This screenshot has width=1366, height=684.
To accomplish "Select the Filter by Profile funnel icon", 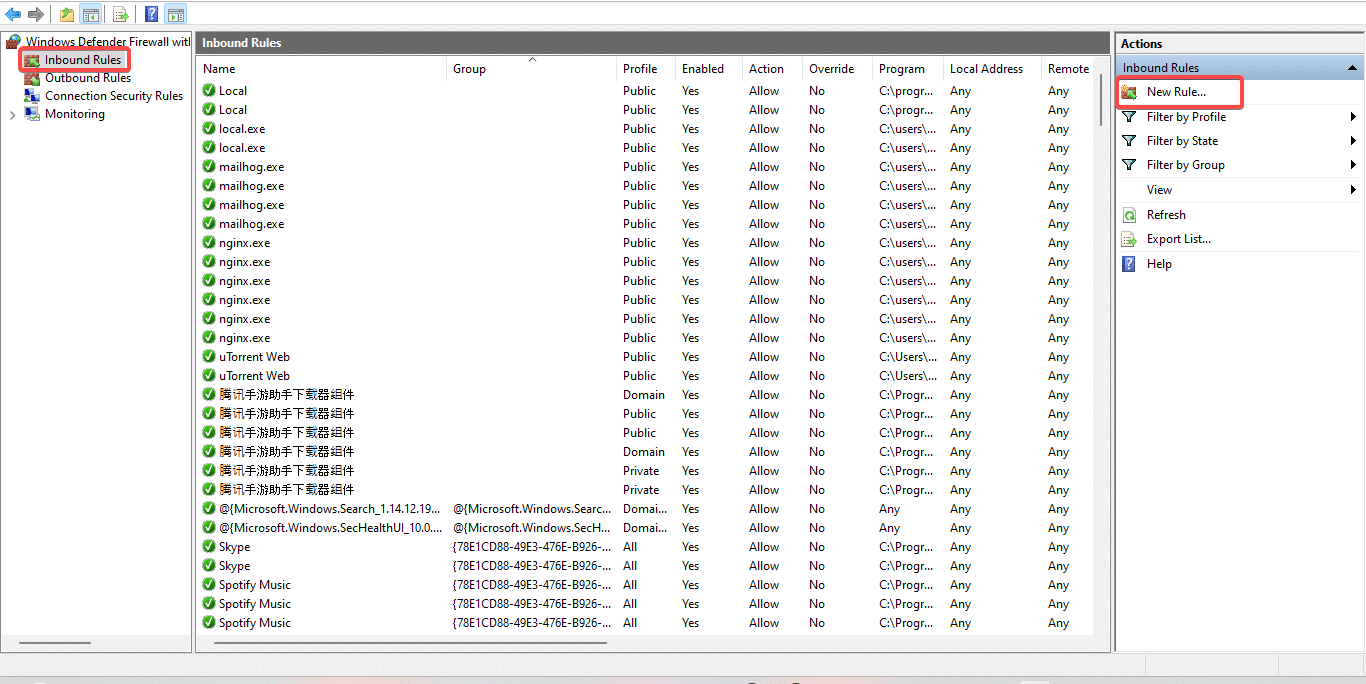I will 1129,116.
